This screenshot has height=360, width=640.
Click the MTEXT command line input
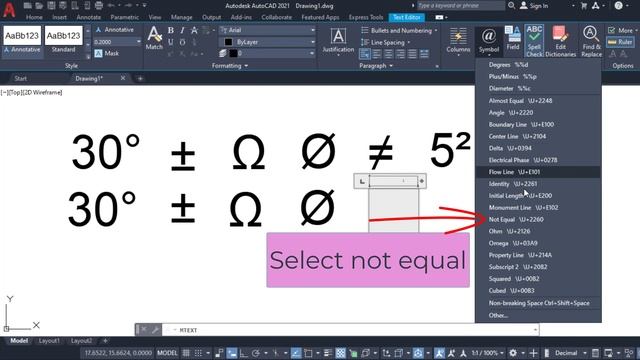point(350,330)
